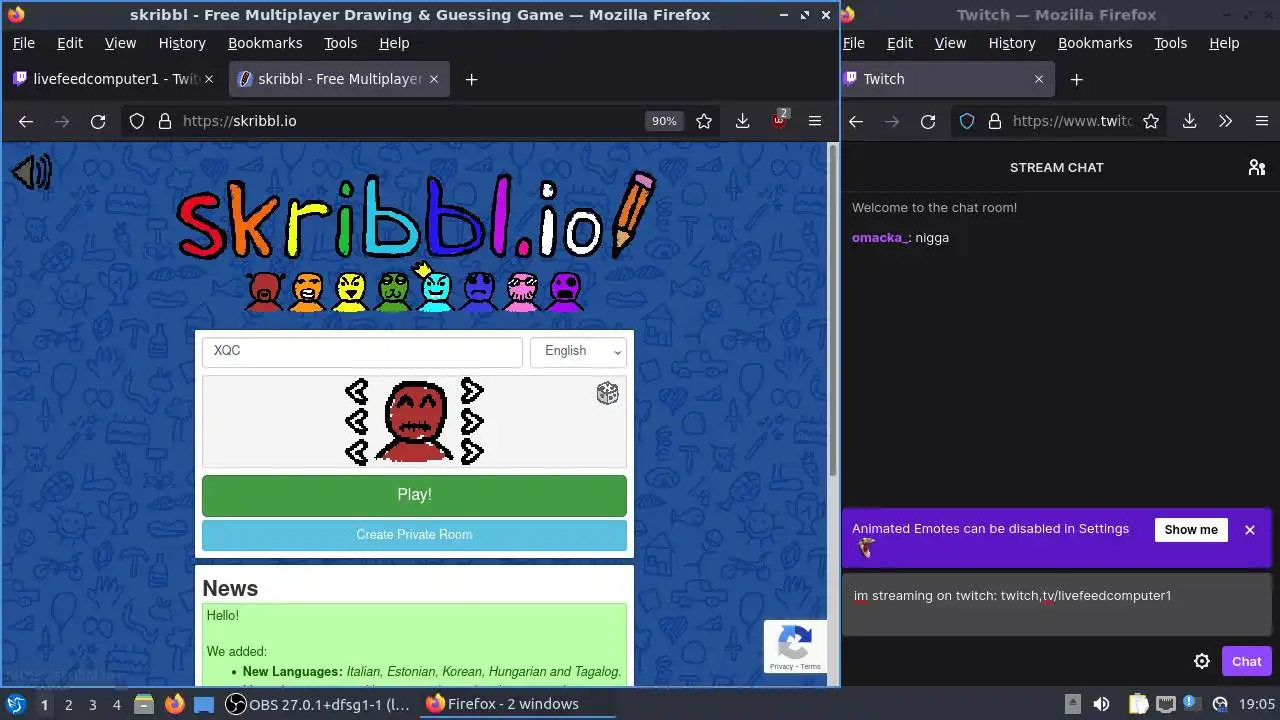The width and height of the screenshot is (1280, 720).
Task: Click omacka_ username in chat
Action: (880, 238)
